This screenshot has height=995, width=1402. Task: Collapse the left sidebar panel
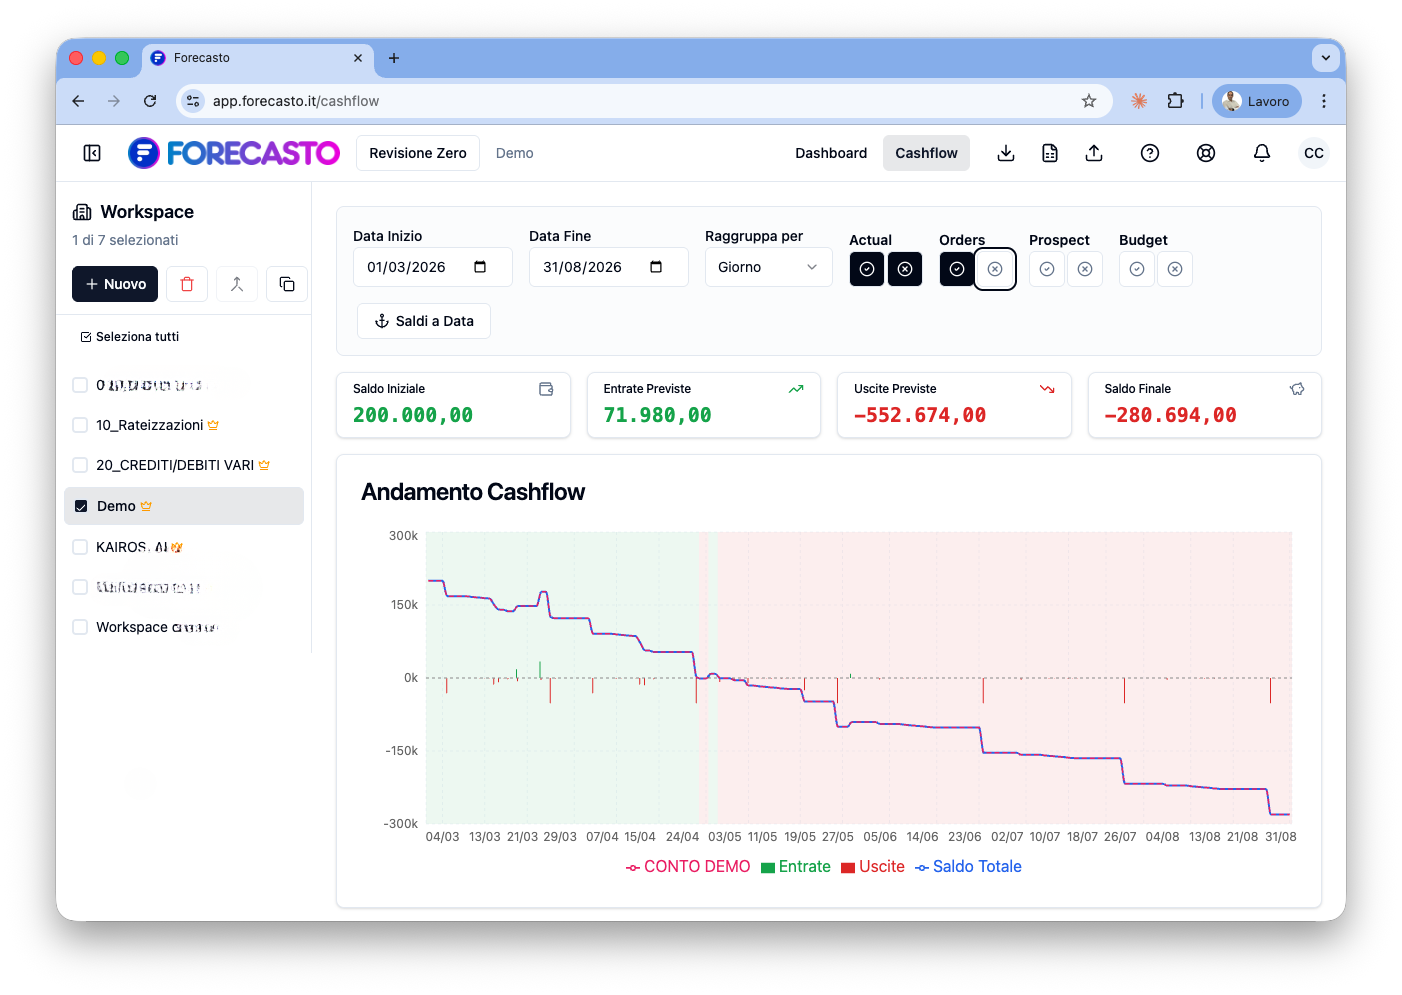[91, 153]
